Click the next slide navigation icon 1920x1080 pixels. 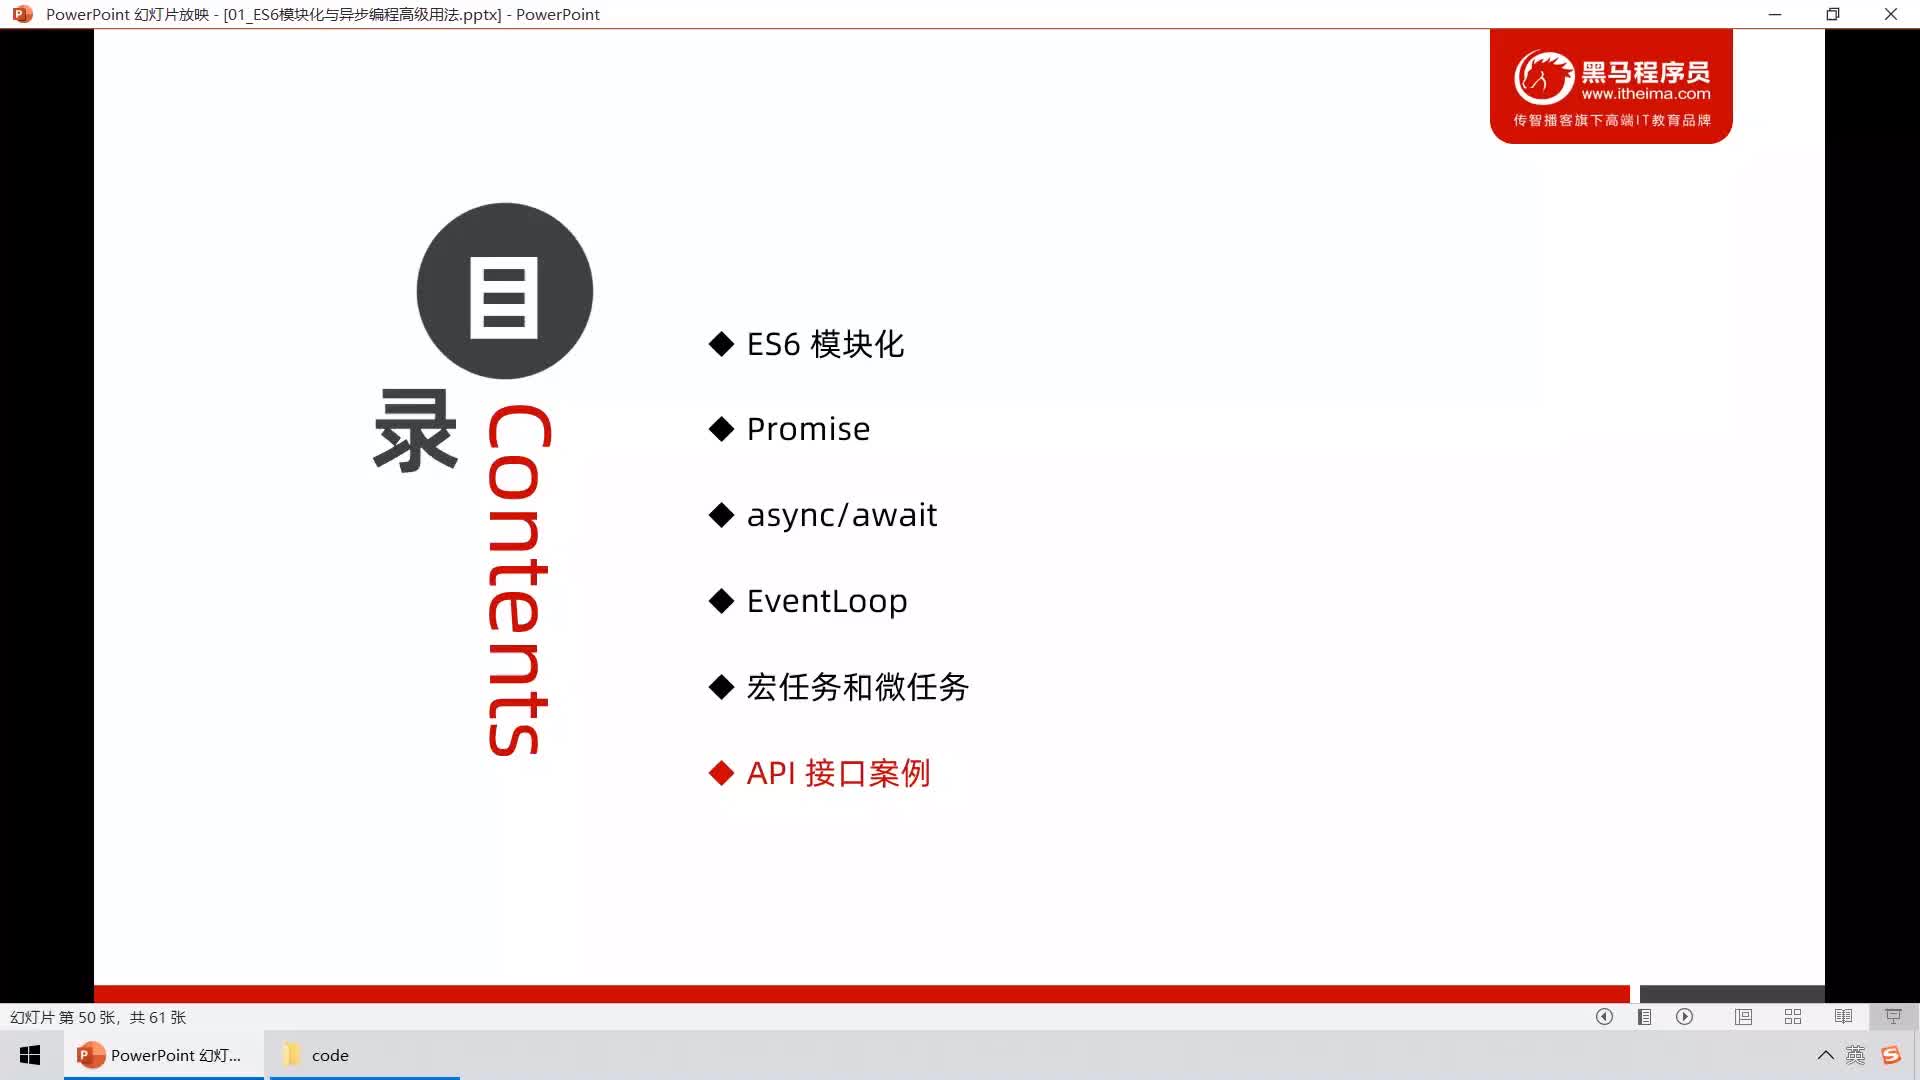[x=1685, y=1017]
